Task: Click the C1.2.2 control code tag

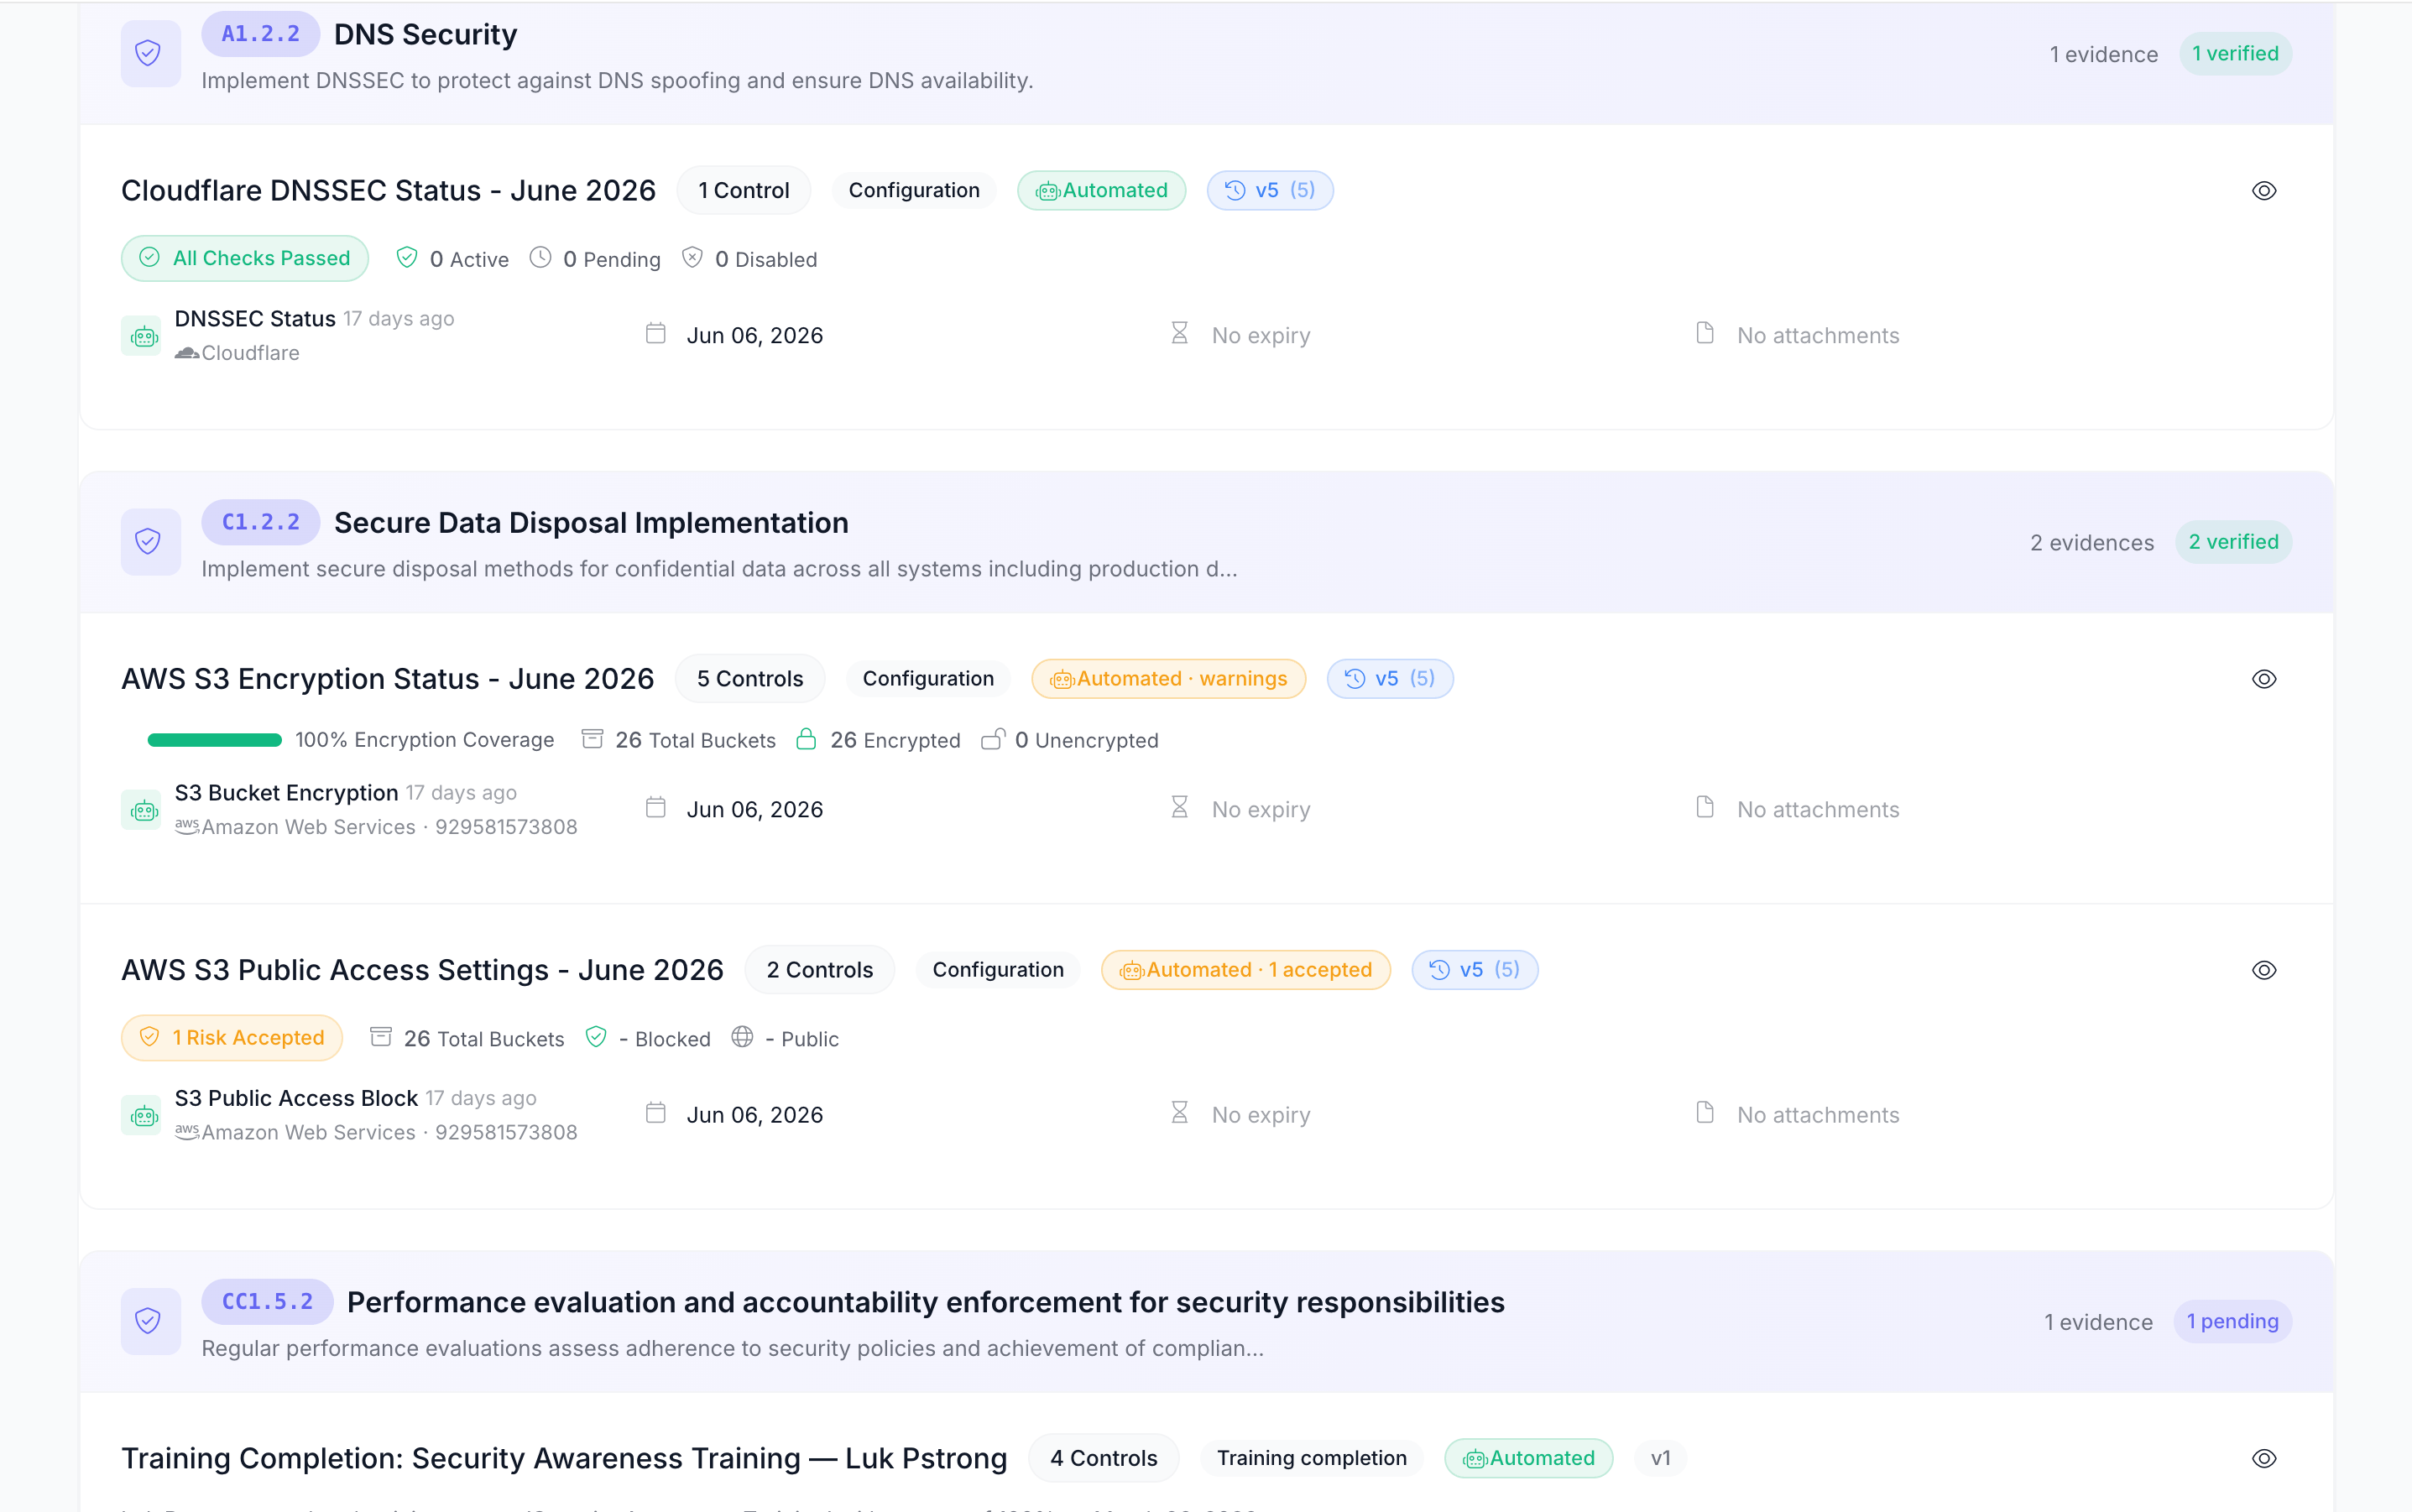Action: point(260,522)
